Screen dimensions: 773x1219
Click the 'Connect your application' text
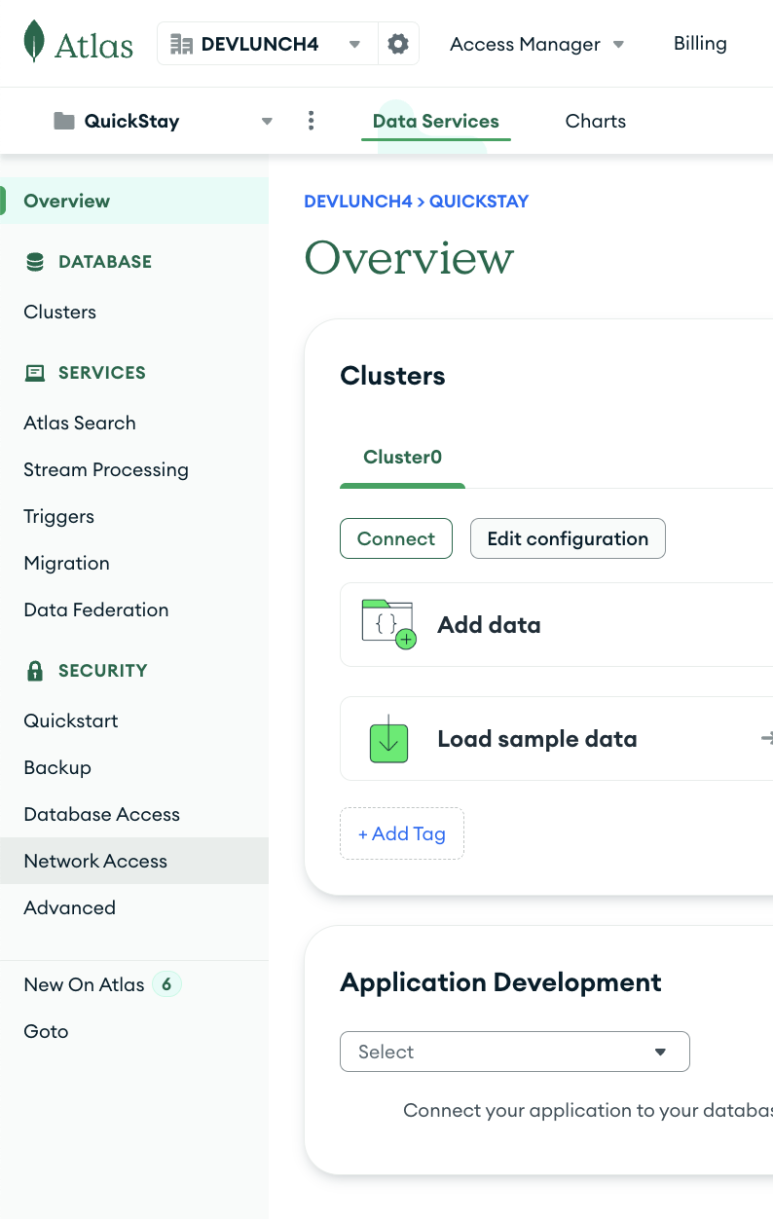click(588, 1110)
